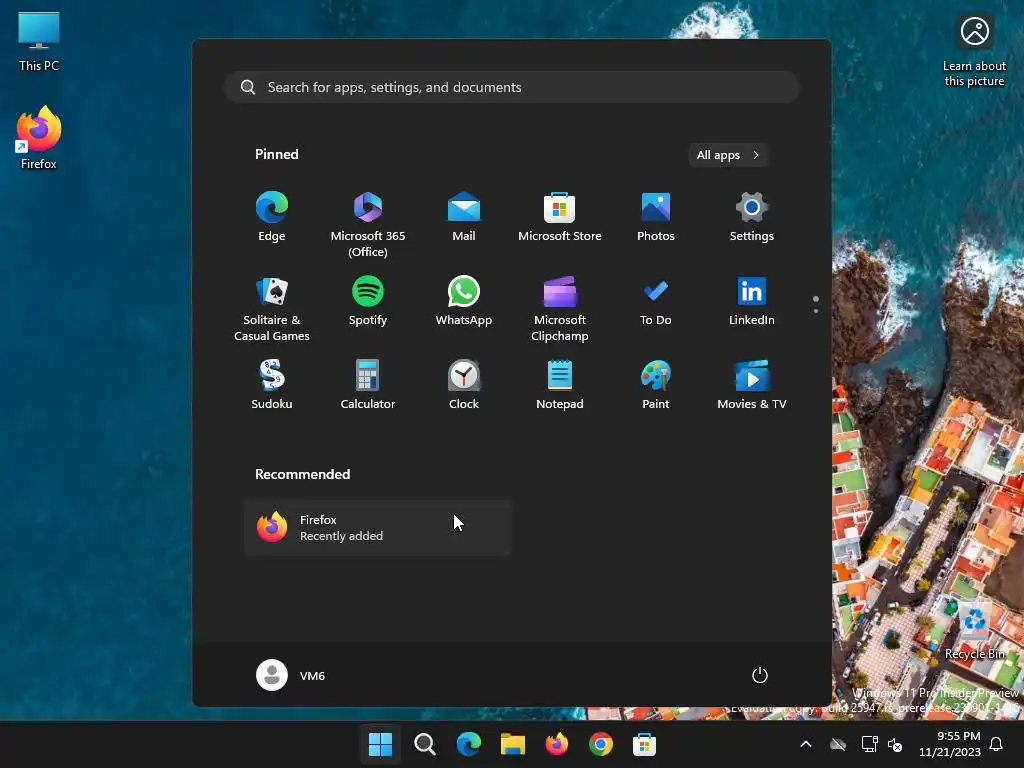This screenshot has height=768, width=1024.
Task: Show hidden system tray icons
Action: click(806, 744)
